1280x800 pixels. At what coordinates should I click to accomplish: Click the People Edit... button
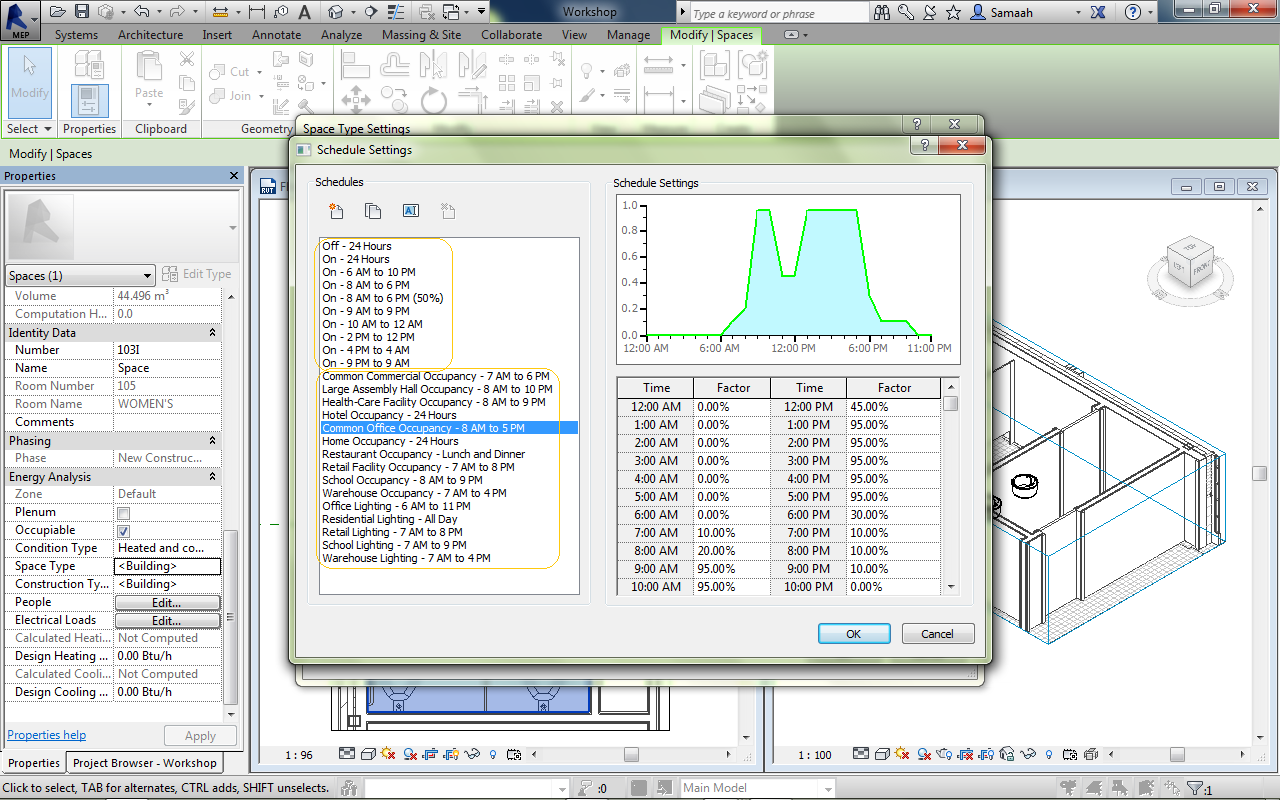(167, 603)
